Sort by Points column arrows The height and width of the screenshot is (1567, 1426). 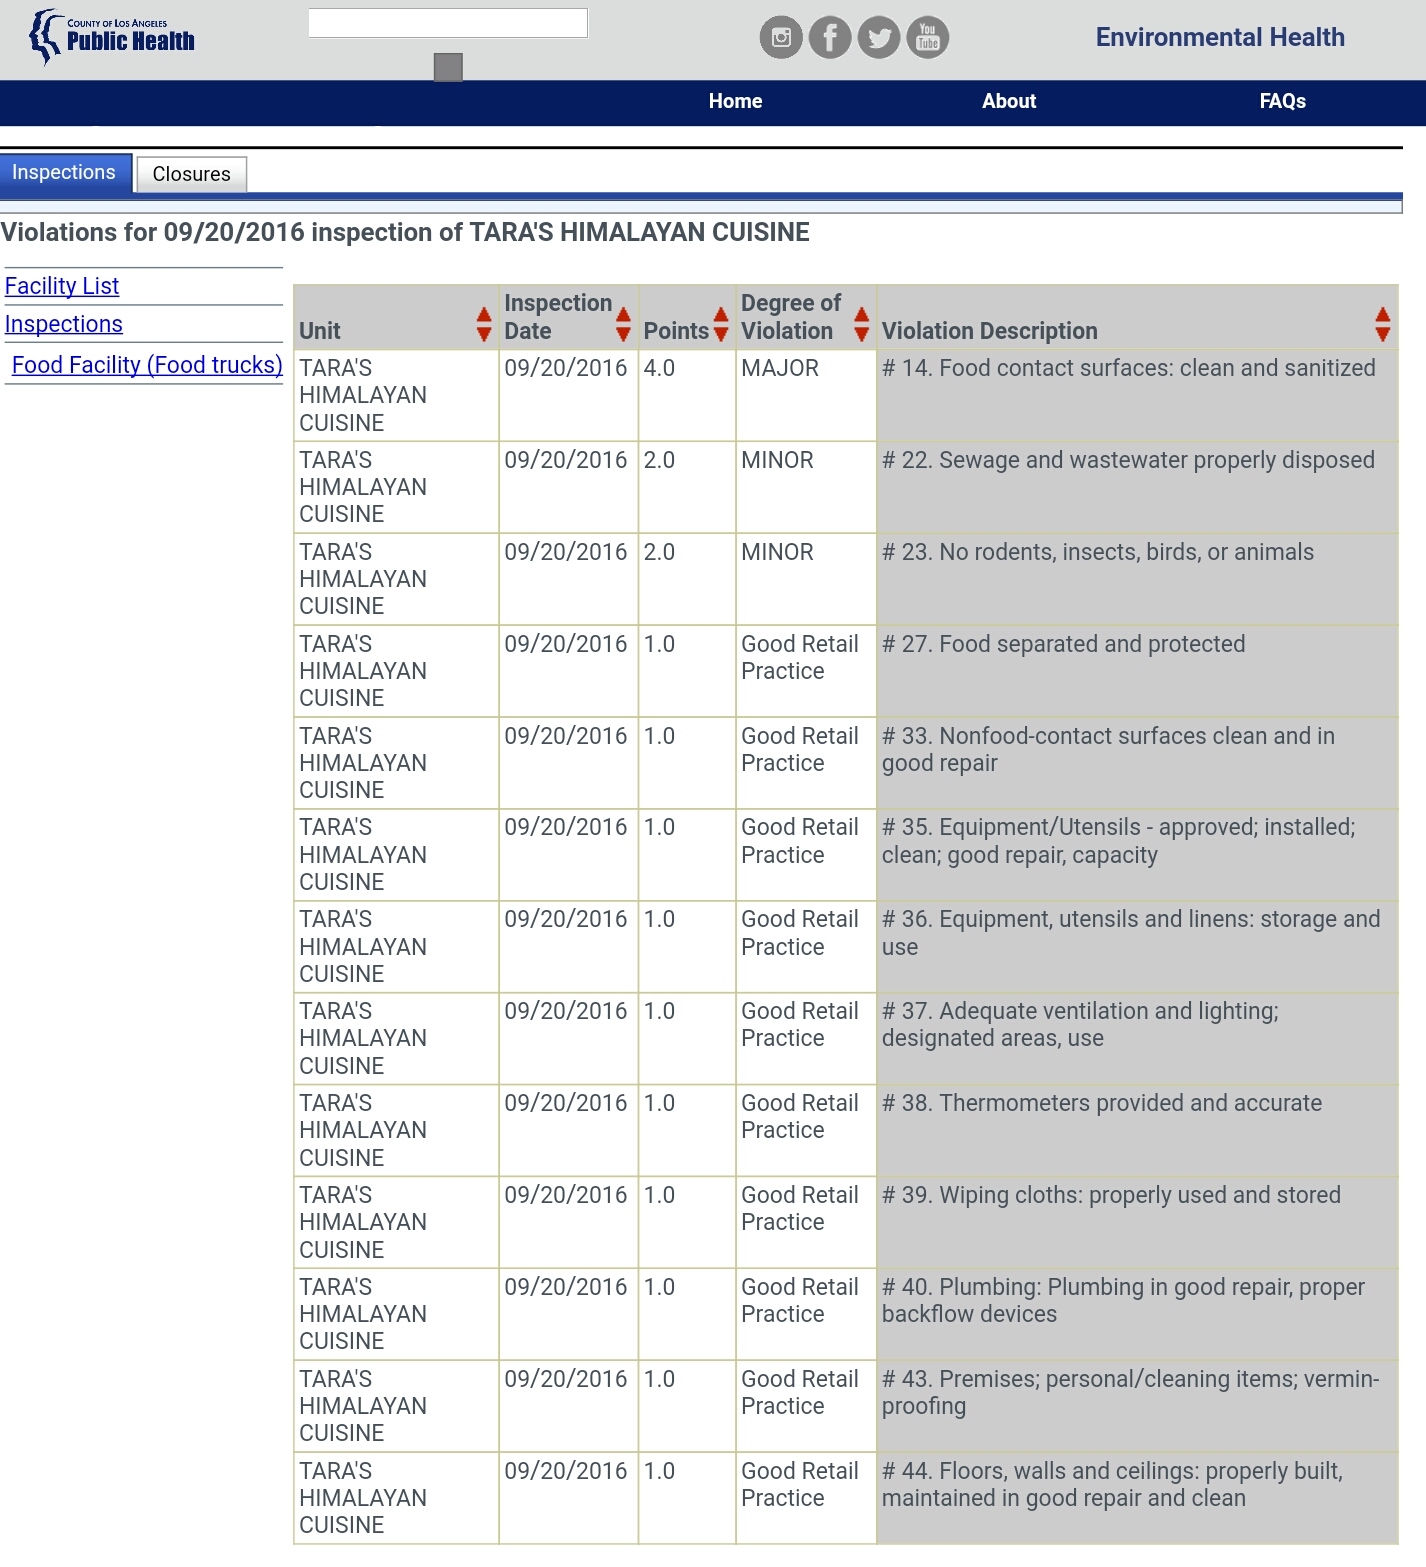[x=721, y=324]
